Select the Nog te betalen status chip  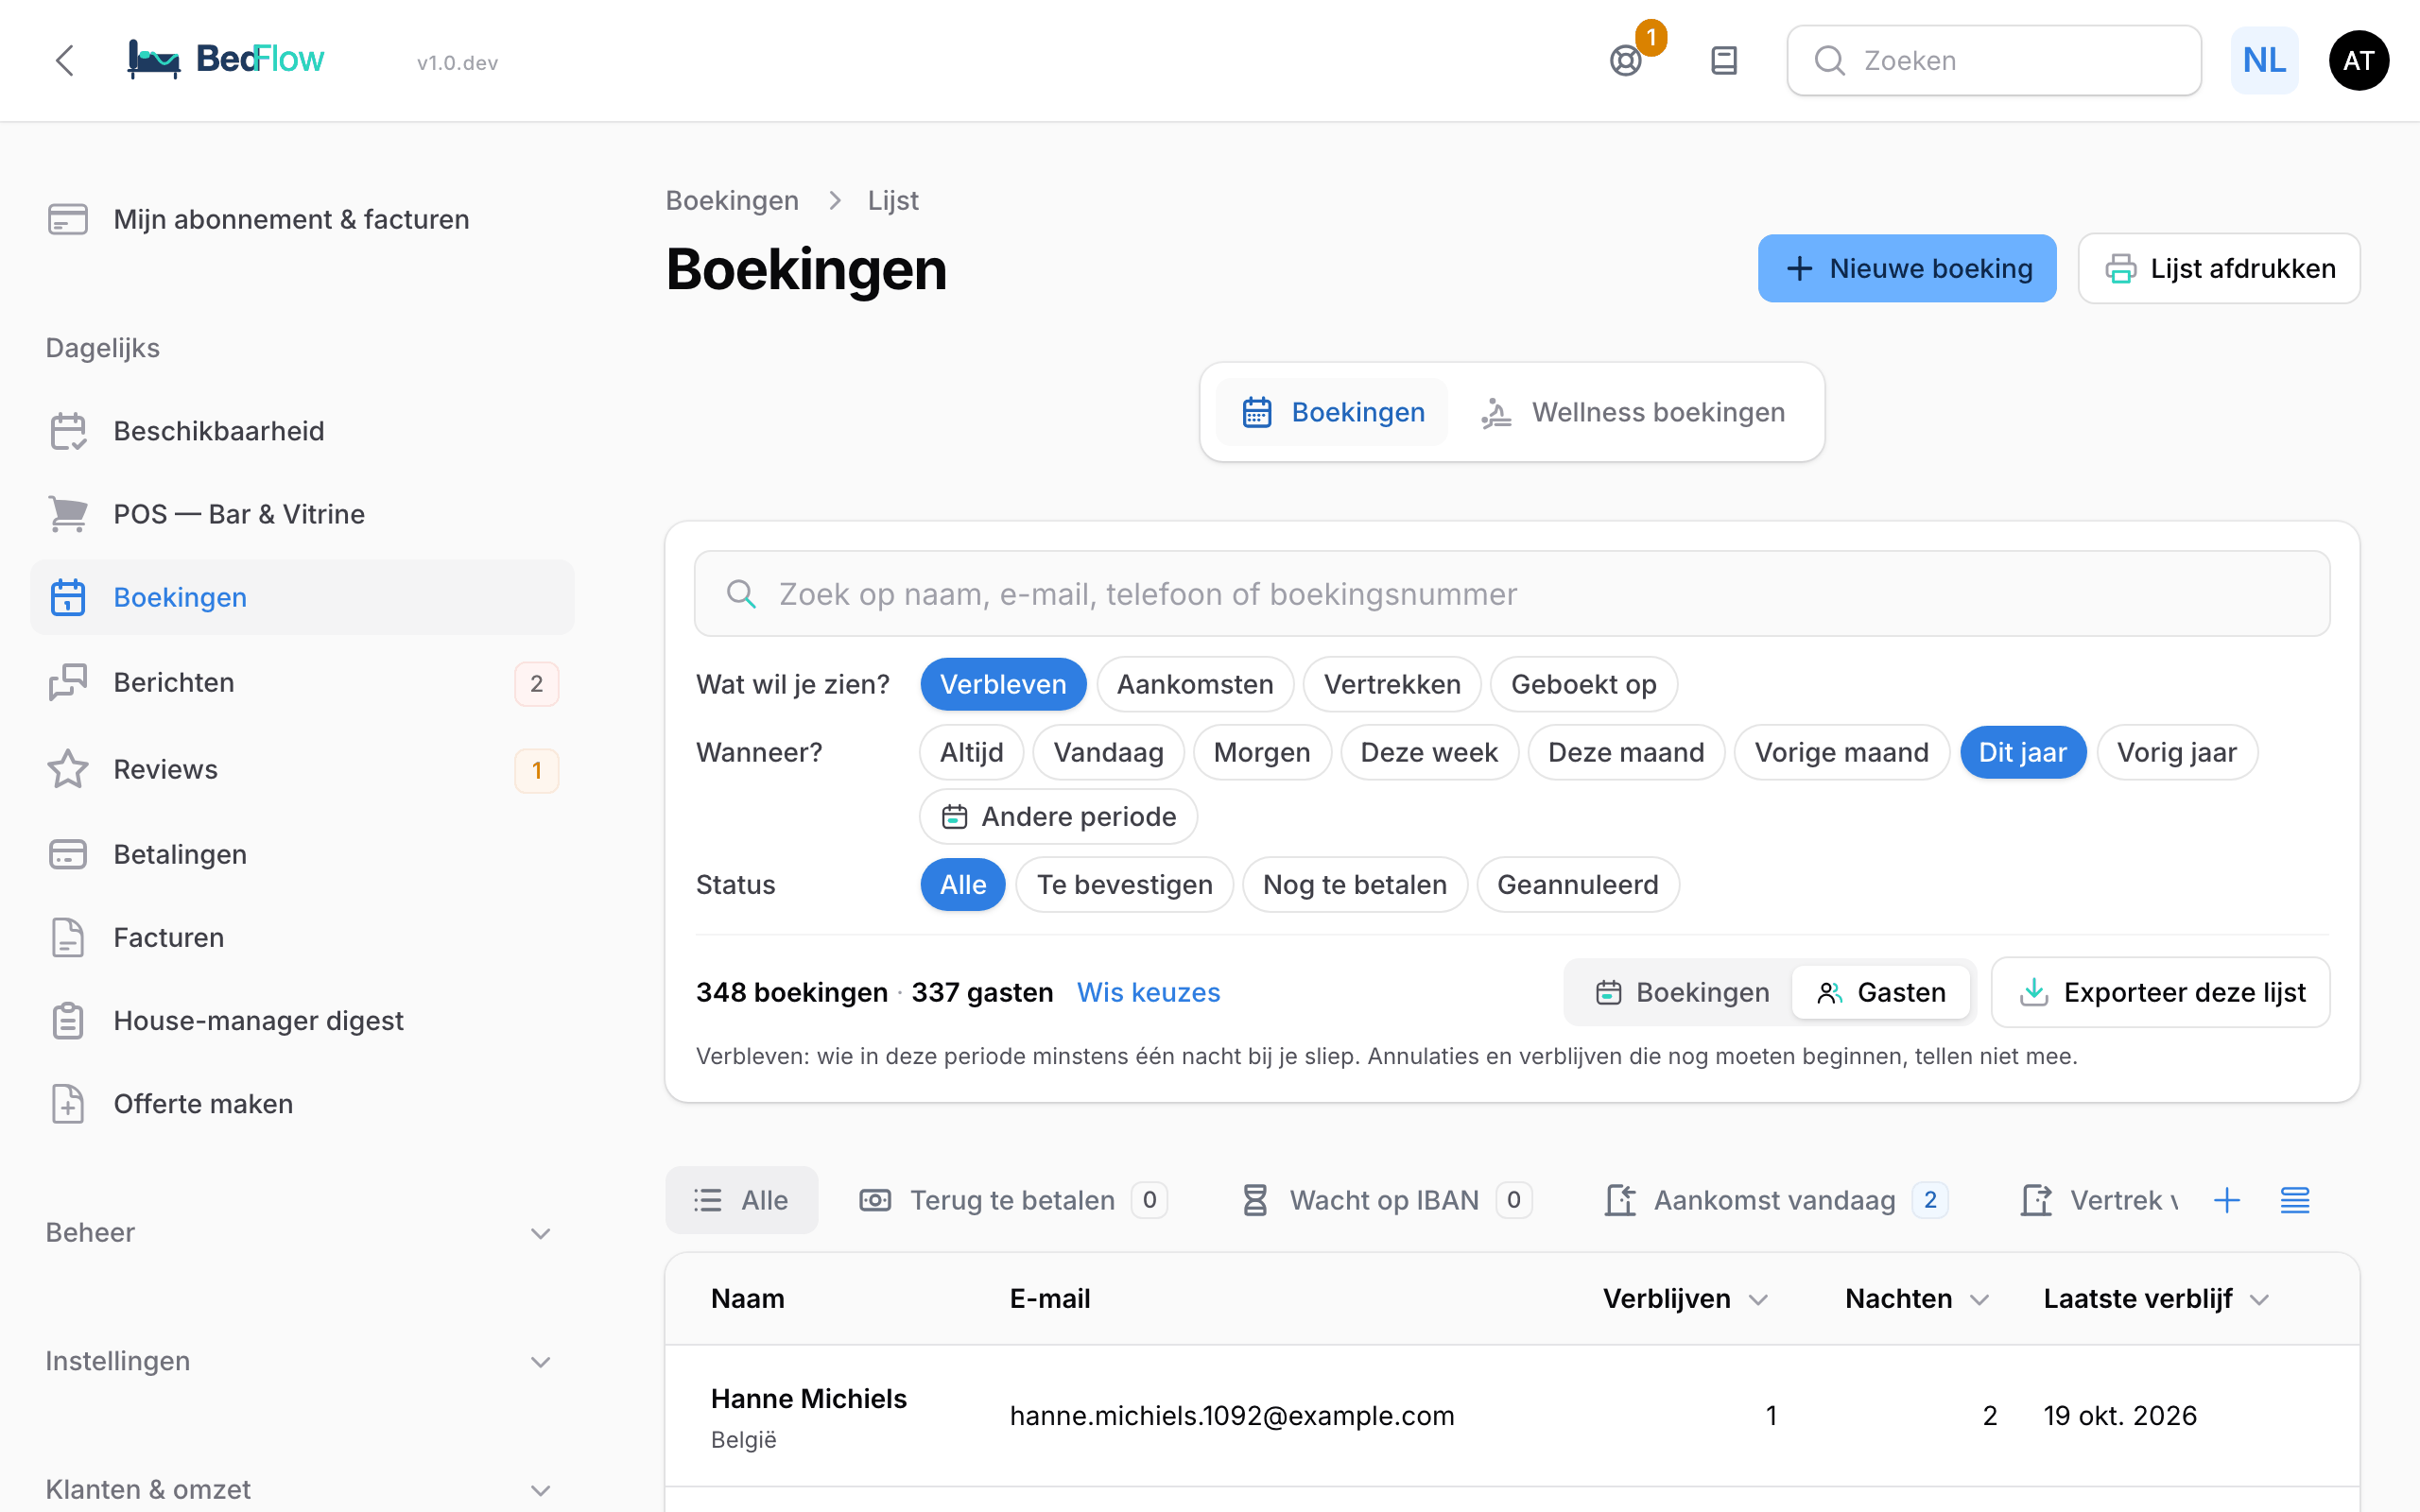coord(1355,885)
